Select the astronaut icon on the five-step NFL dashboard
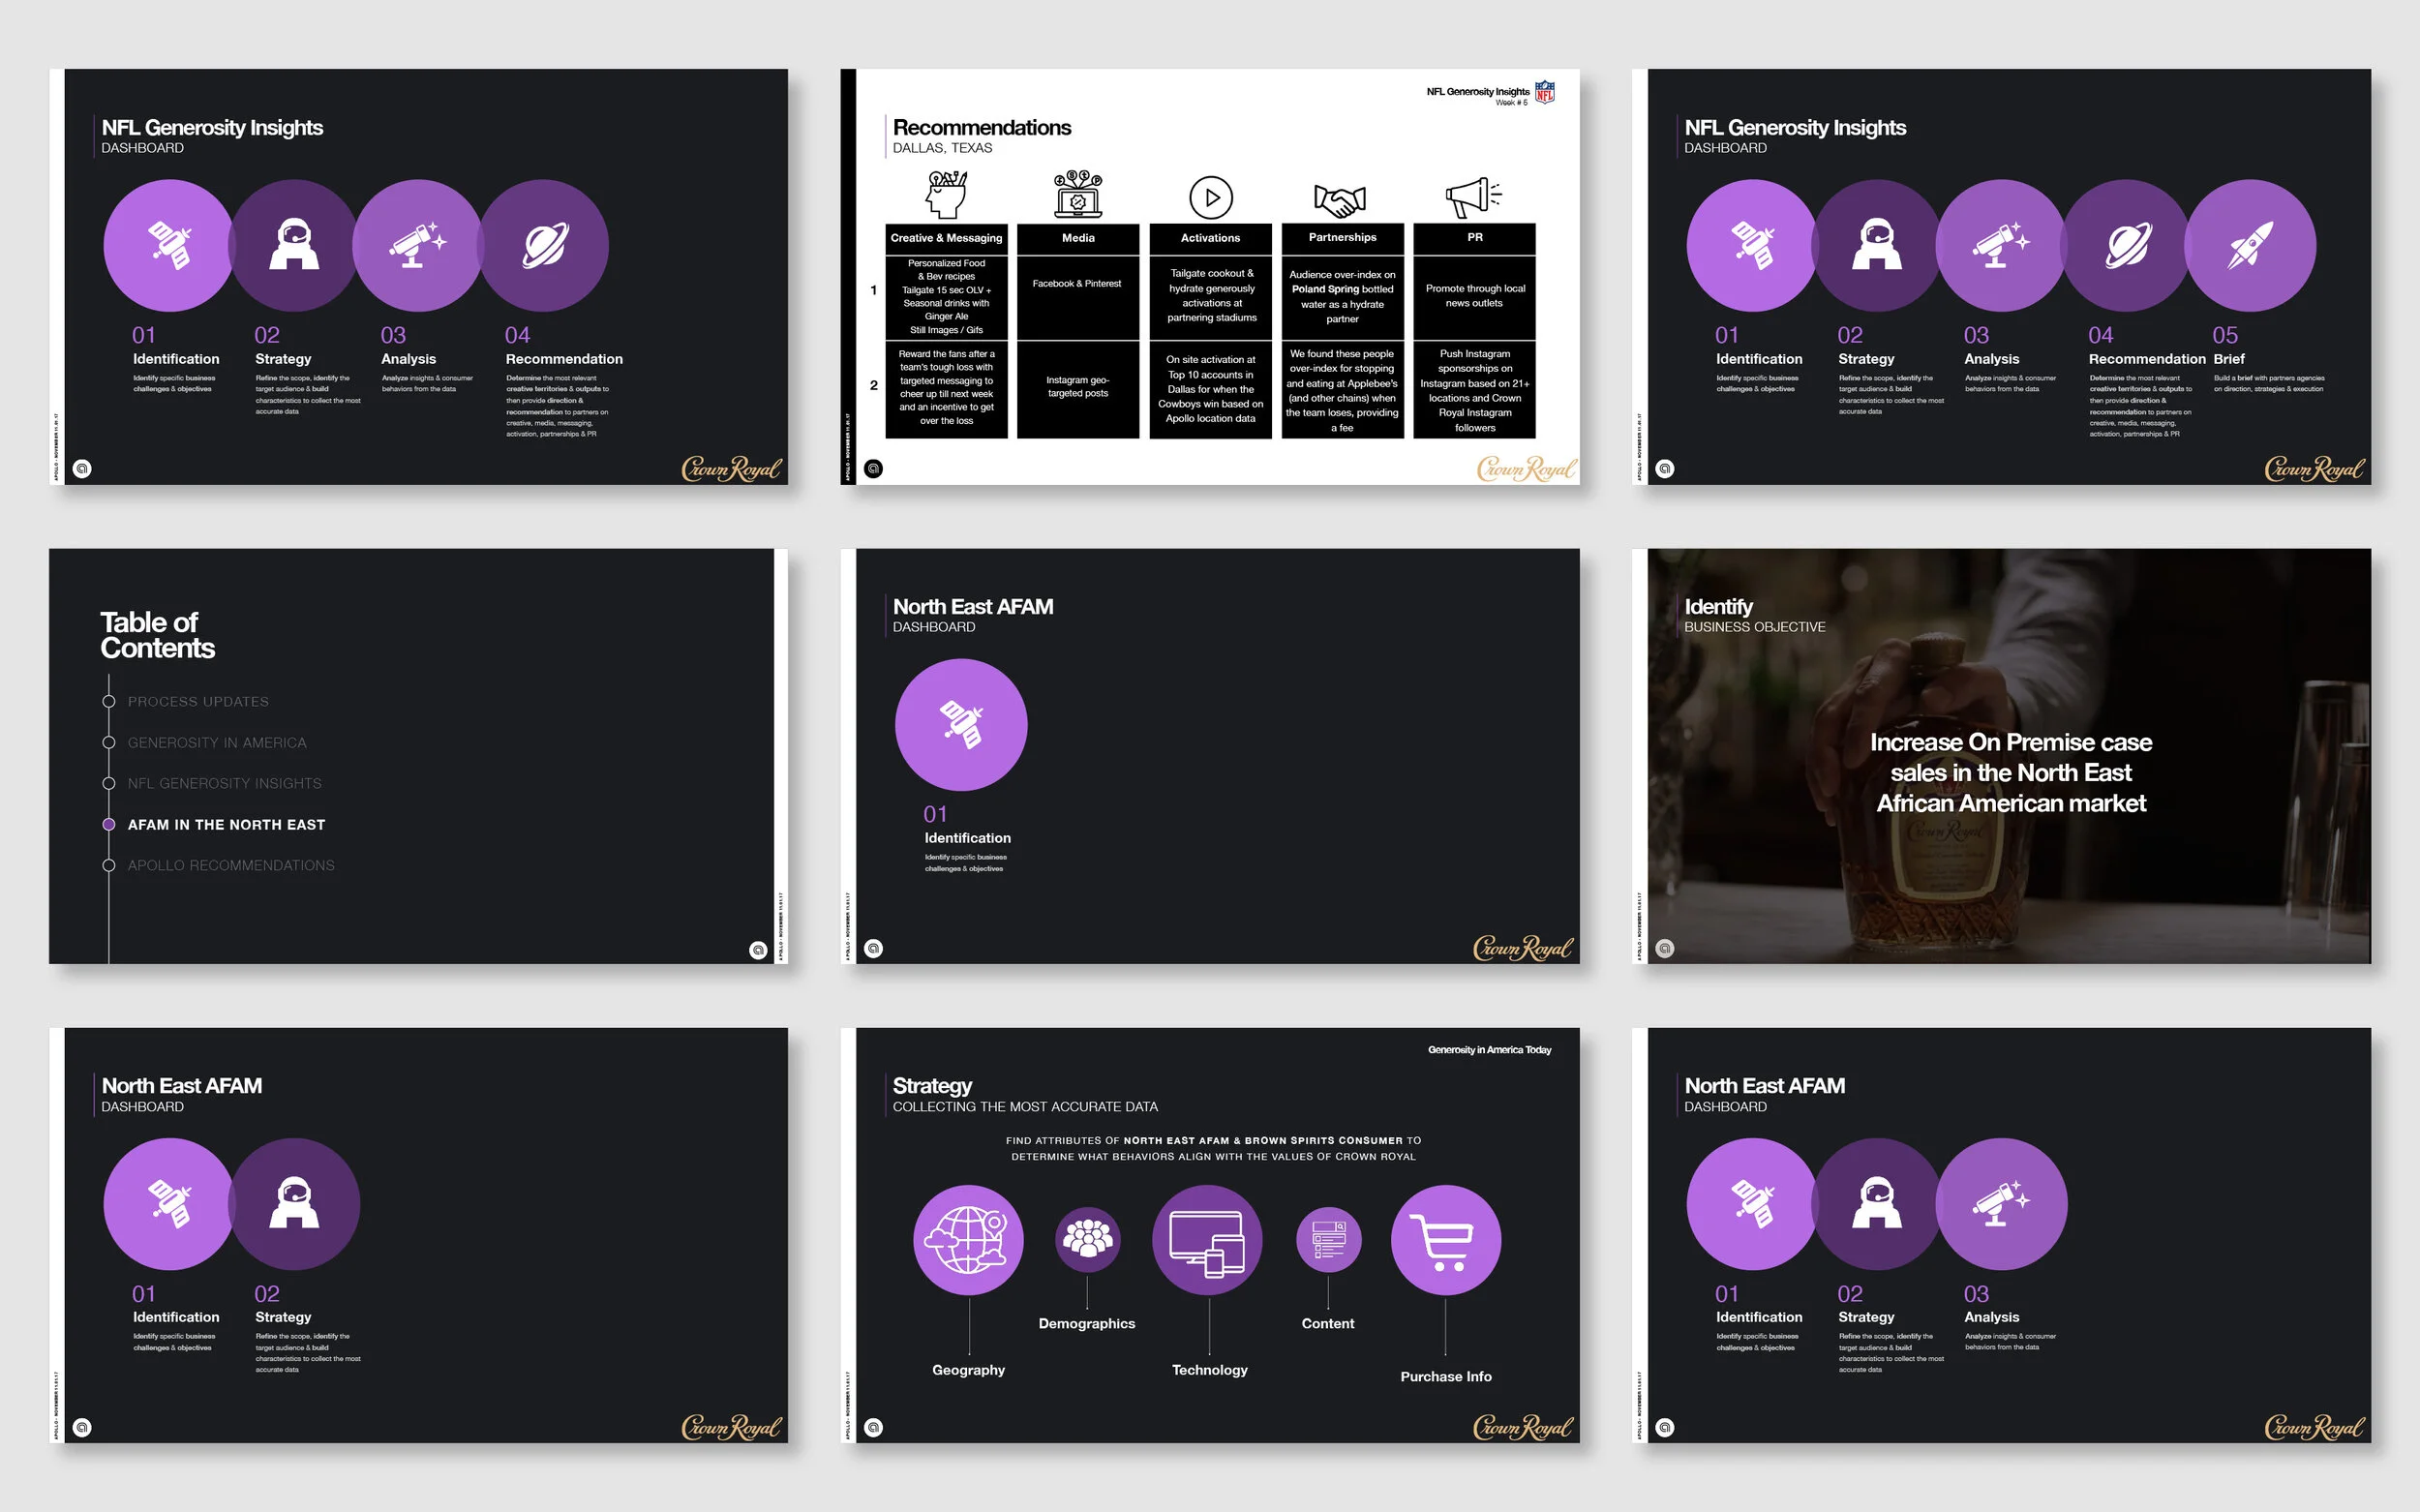 pos(1877,245)
